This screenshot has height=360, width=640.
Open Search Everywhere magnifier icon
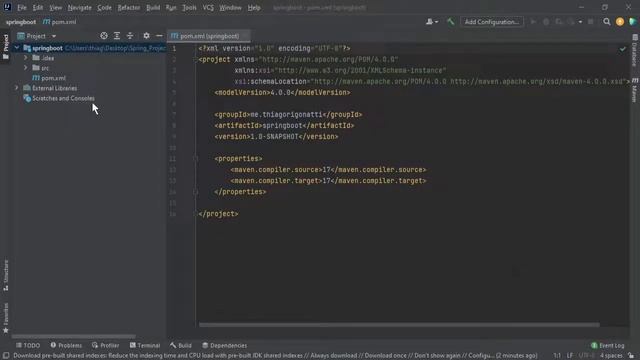[607, 22]
